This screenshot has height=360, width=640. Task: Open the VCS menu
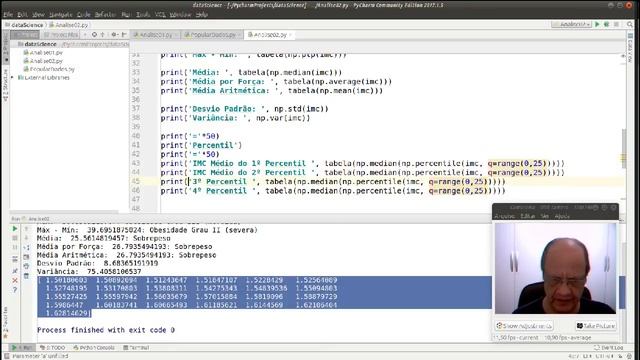pyautogui.click(x=160, y=14)
